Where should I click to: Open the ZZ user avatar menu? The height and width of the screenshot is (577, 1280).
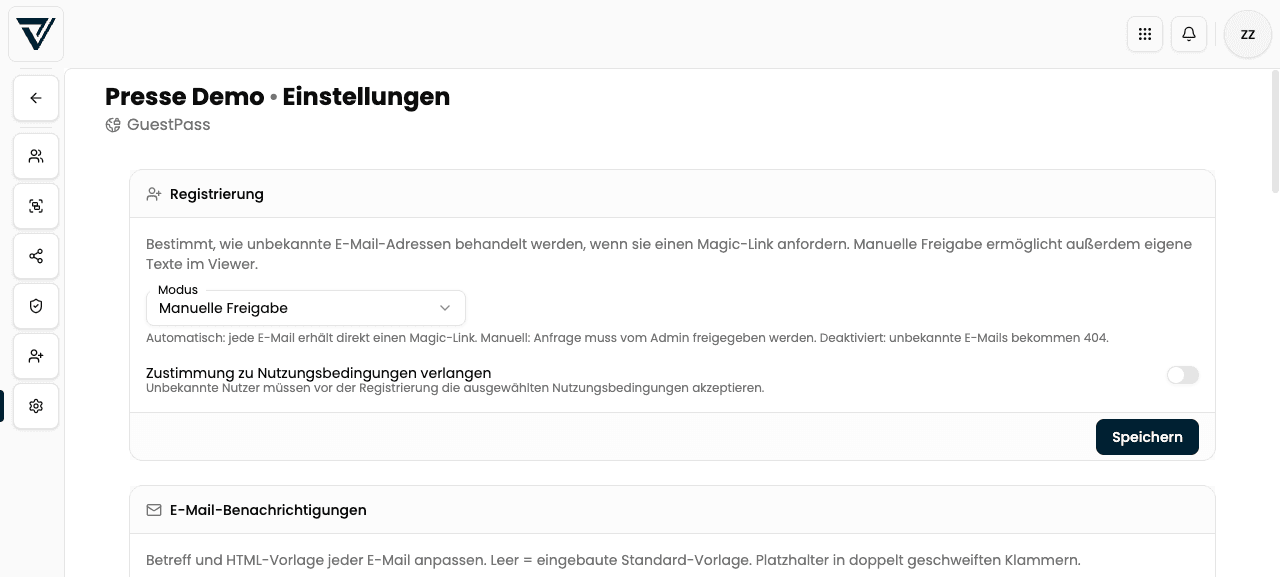point(1248,34)
